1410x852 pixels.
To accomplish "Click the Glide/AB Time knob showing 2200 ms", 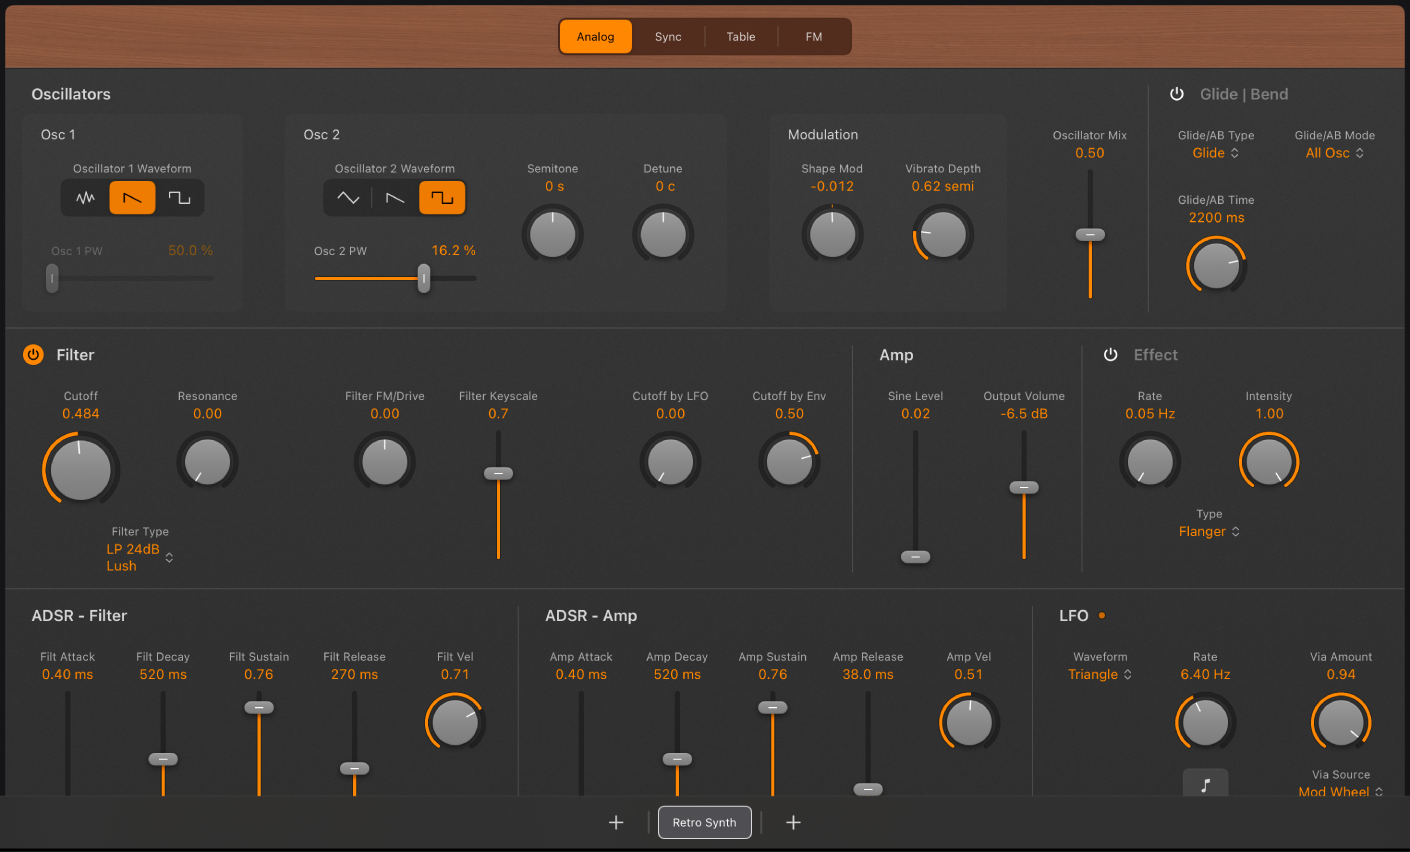I will coord(1216,265).
